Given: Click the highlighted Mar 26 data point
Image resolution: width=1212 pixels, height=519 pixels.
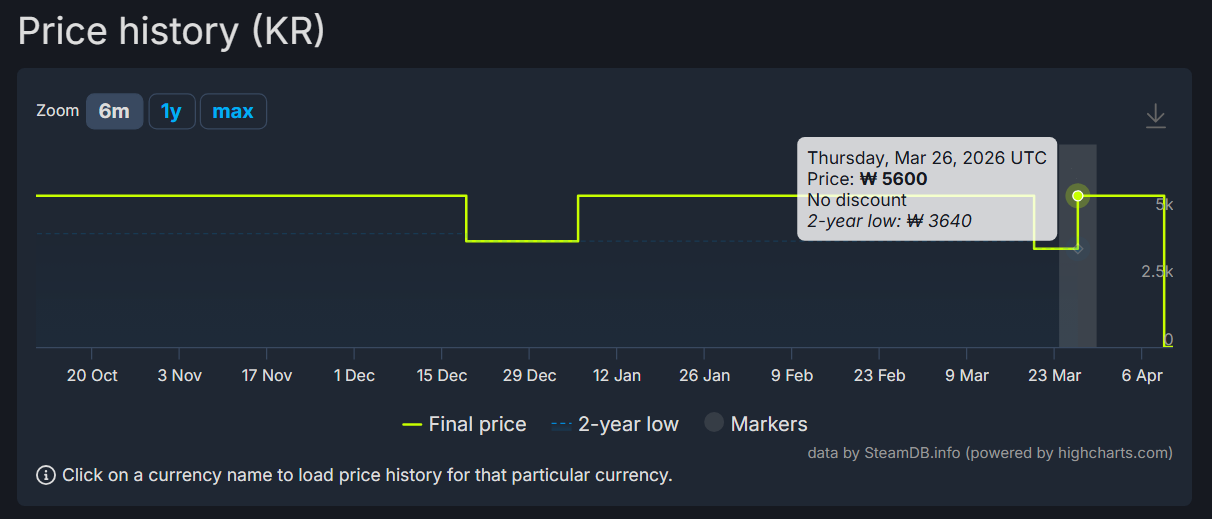Looking at the screenshot, I should pyautogui.click(x=1078, y=196).
